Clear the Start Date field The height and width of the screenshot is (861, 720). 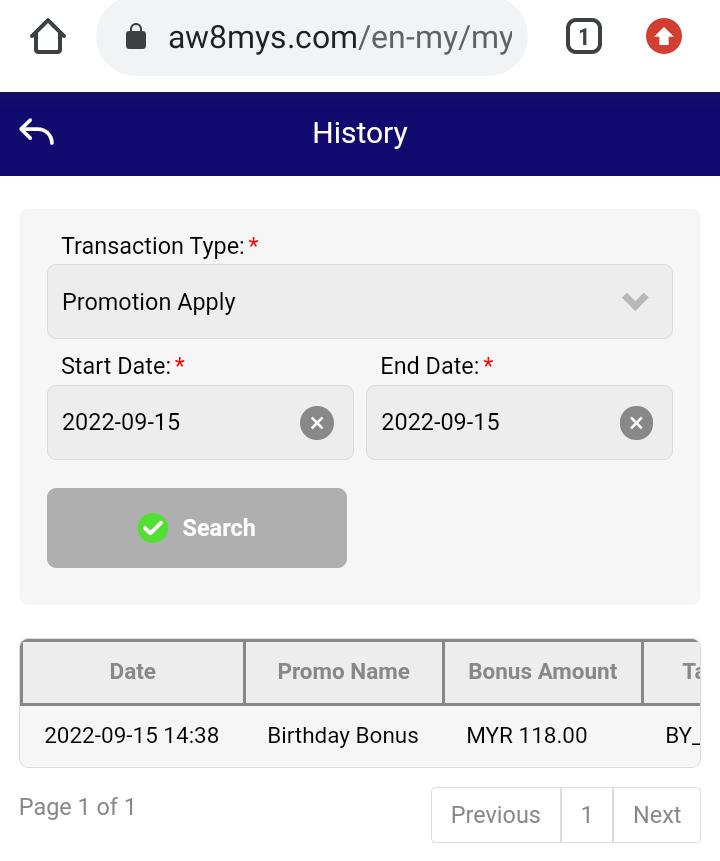click(317, 423)
